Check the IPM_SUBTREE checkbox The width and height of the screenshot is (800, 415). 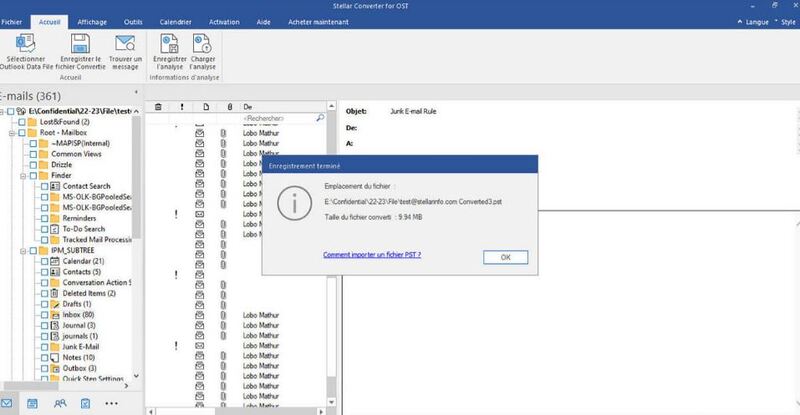click(33, 250)
